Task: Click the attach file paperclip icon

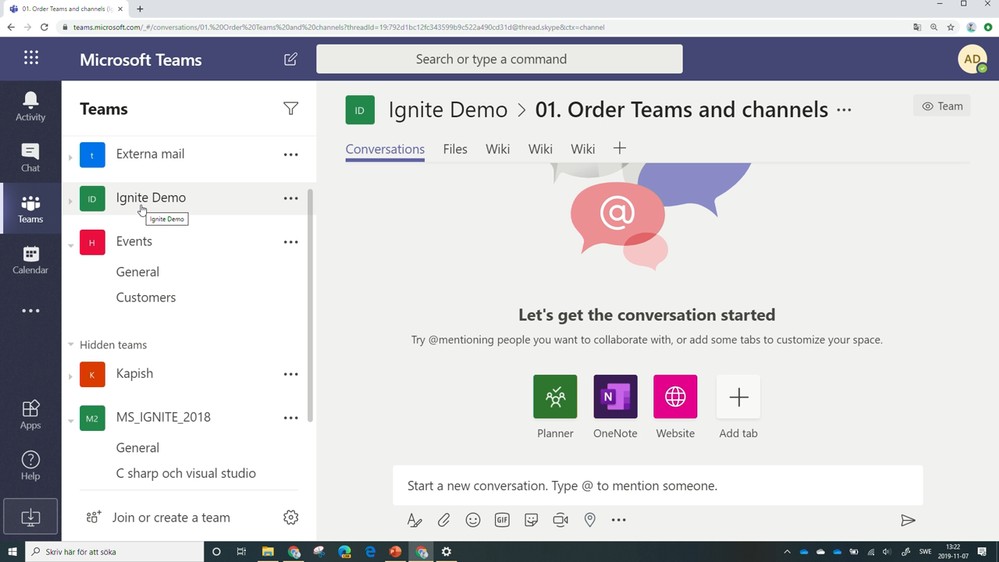Action: pos(444,520)
